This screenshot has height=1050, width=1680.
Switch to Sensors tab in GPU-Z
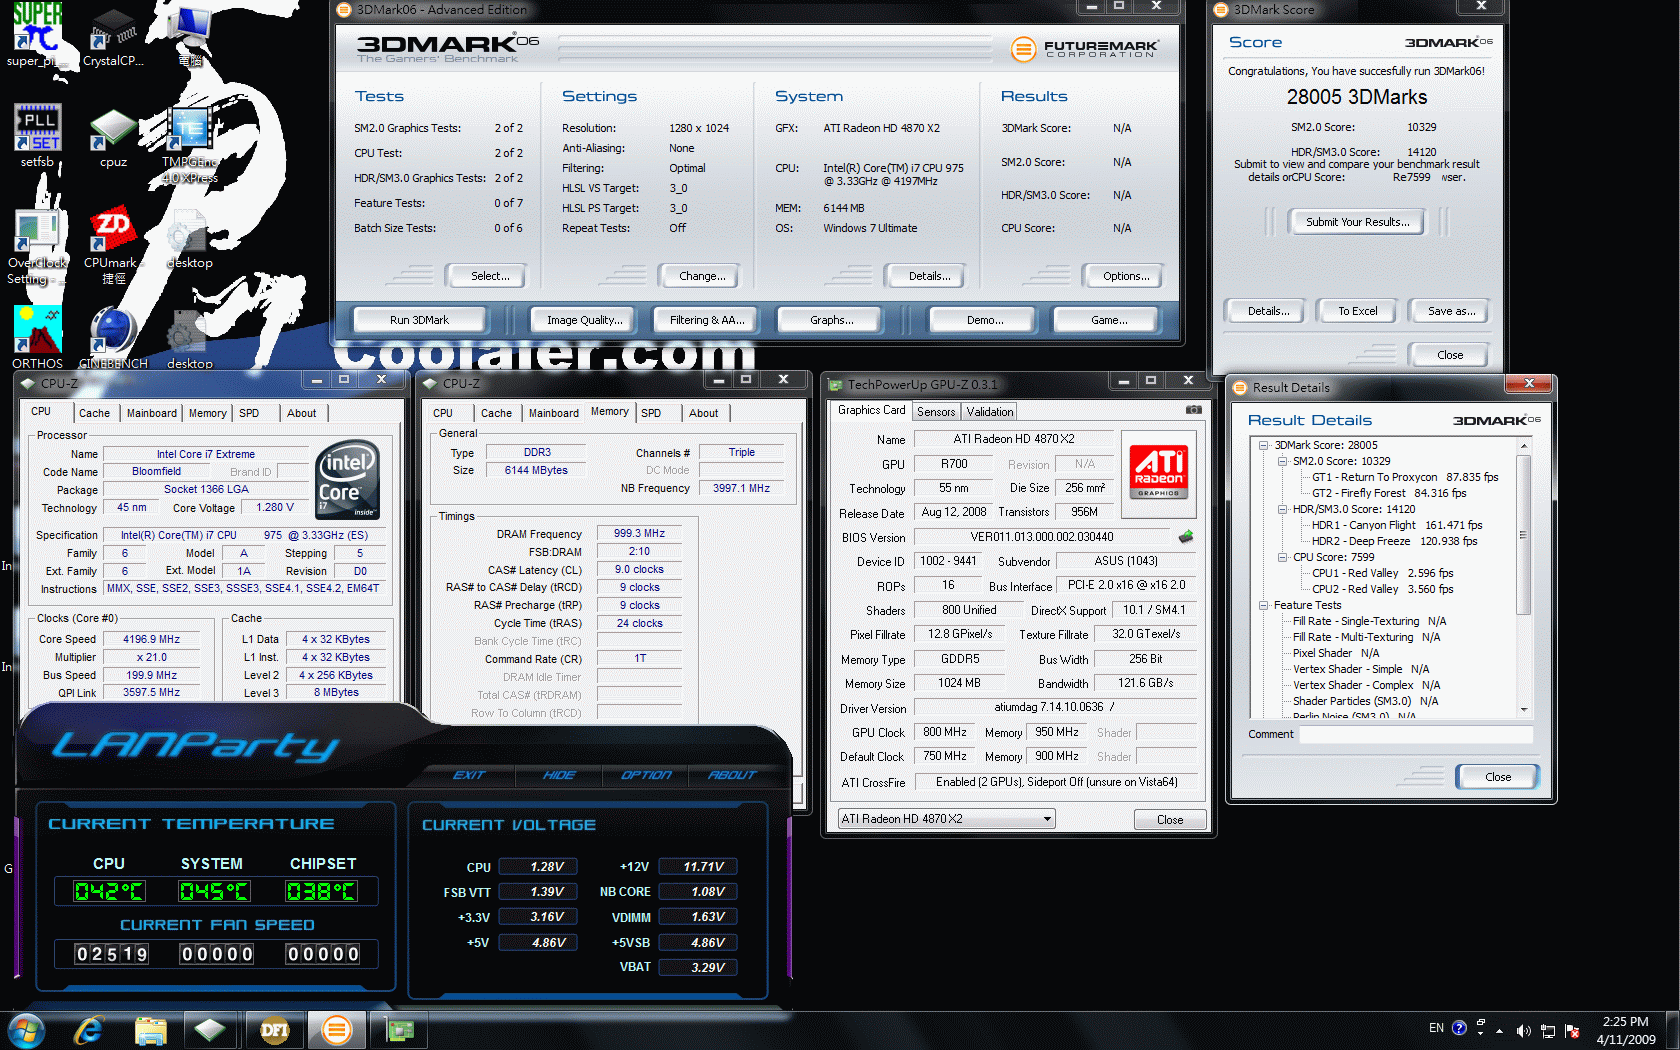click(936, 412)
